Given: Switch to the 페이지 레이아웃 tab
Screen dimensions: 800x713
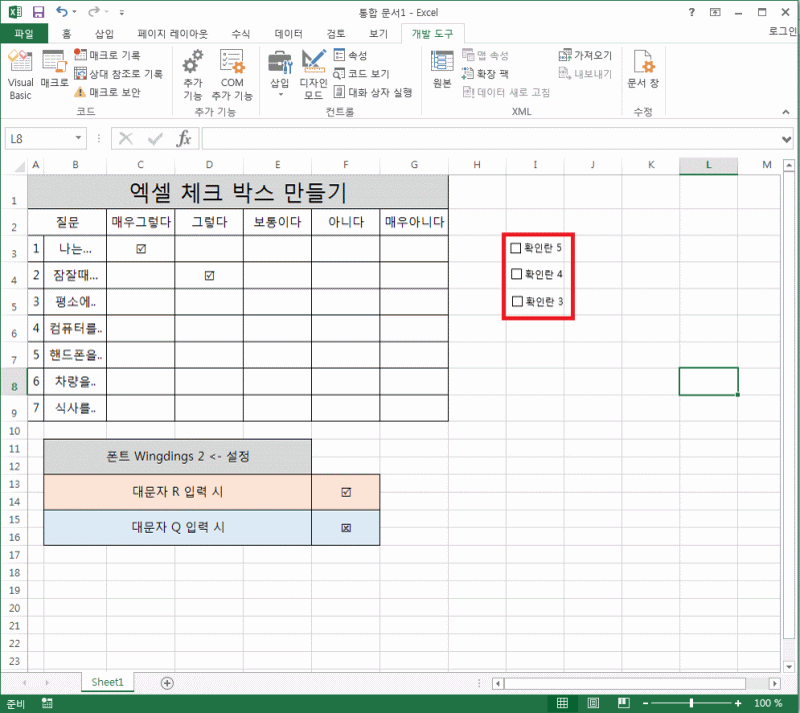Looking at the screenshot, I should [172, 34].
